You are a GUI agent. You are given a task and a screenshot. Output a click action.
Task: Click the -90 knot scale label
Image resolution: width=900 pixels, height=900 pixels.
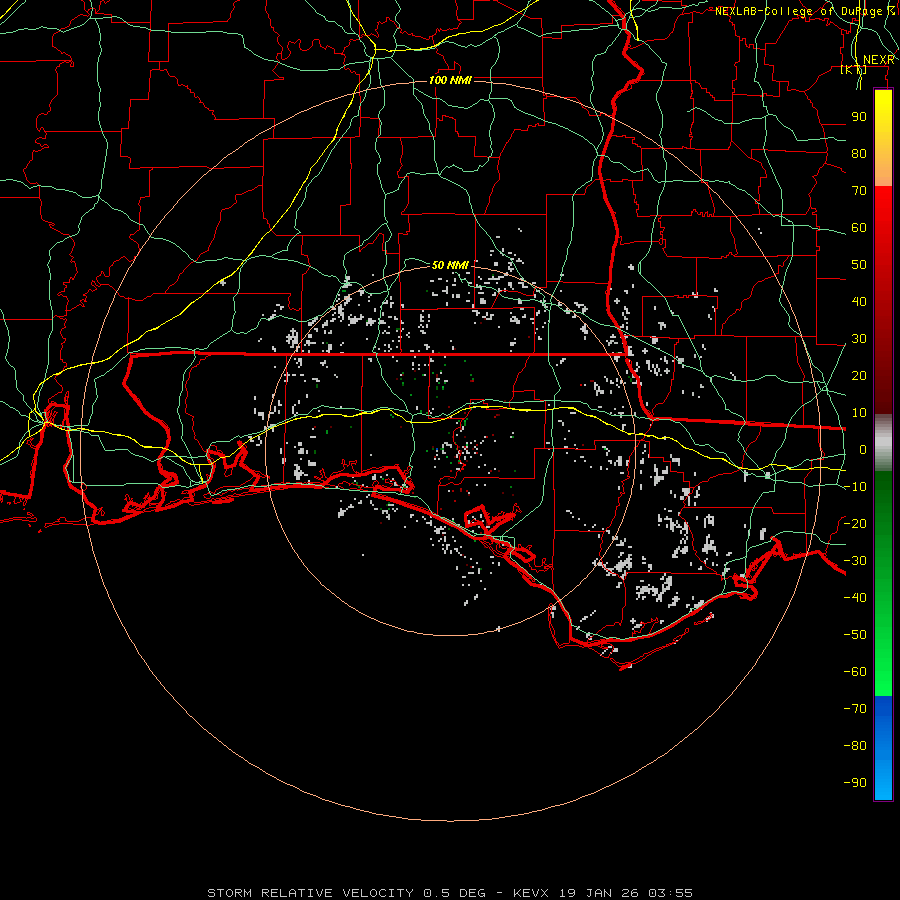855,783
